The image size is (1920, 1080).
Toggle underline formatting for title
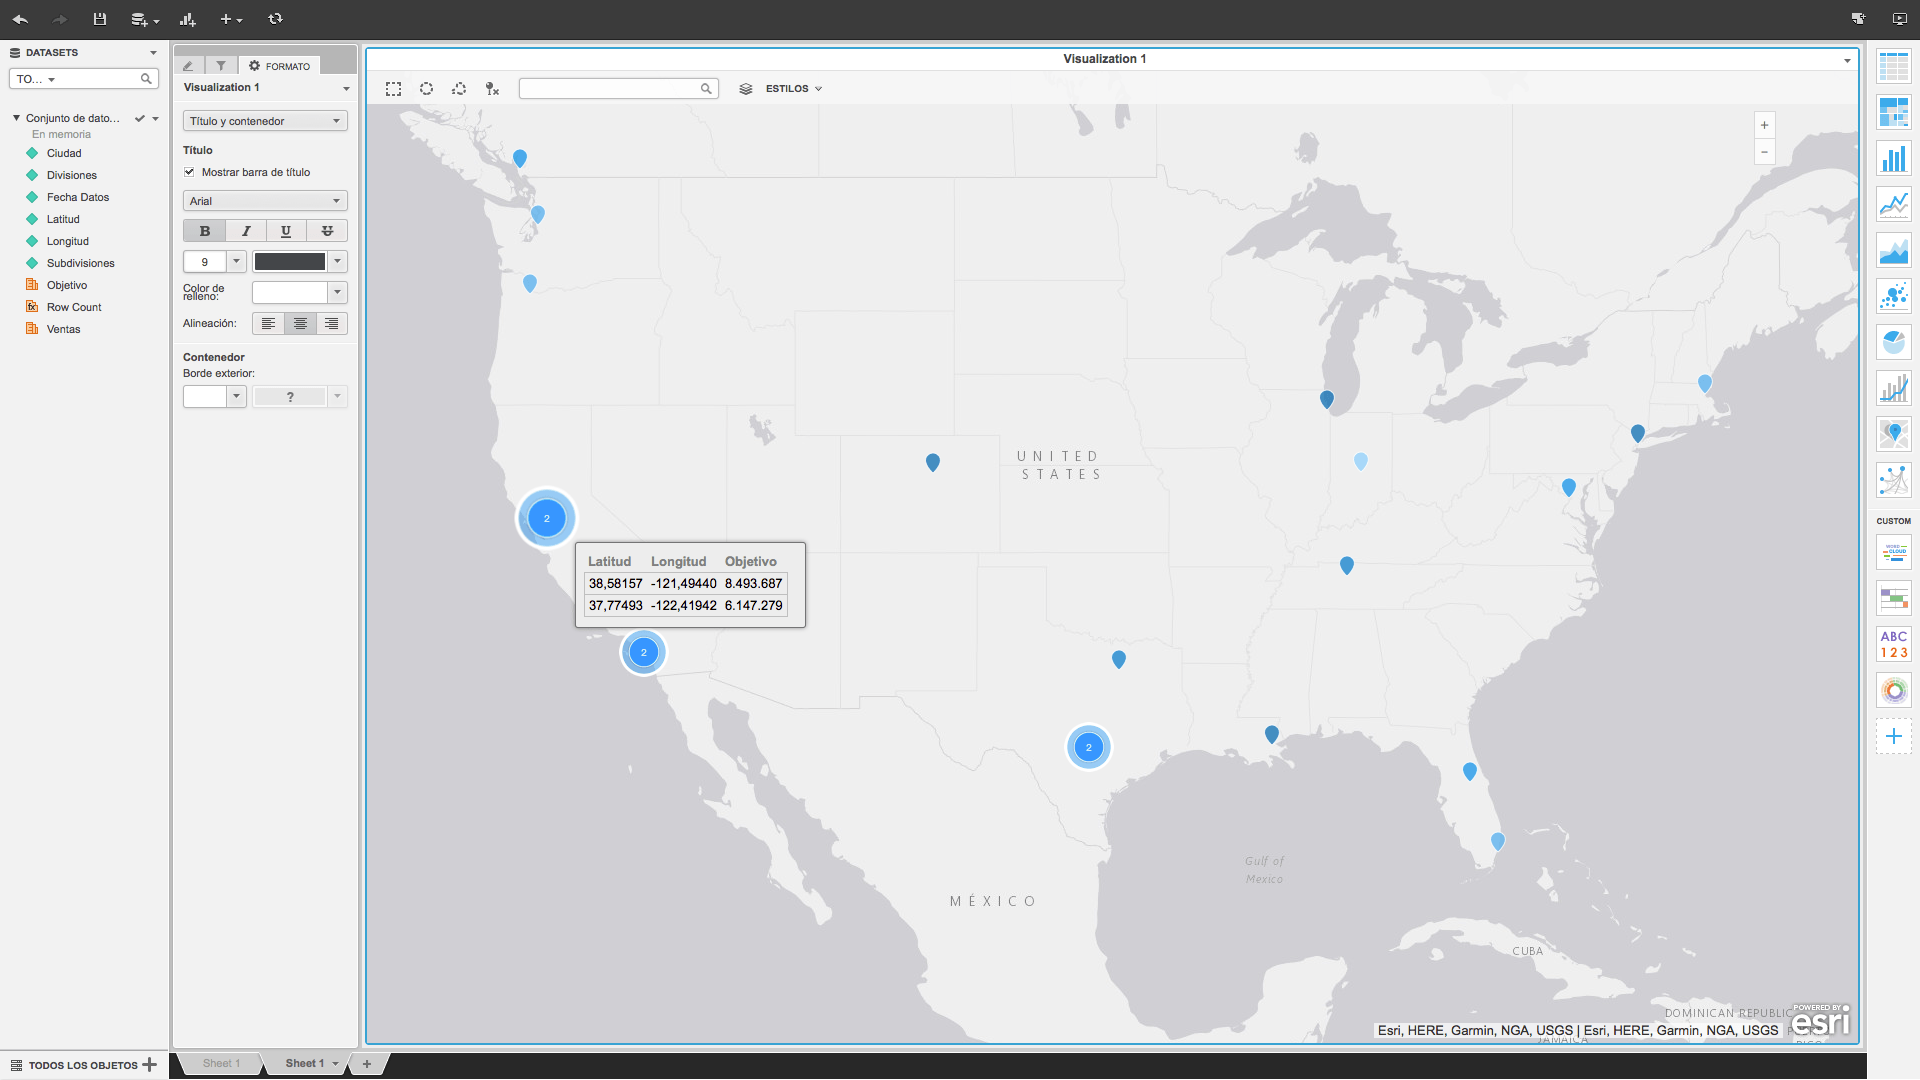point(286,231)
